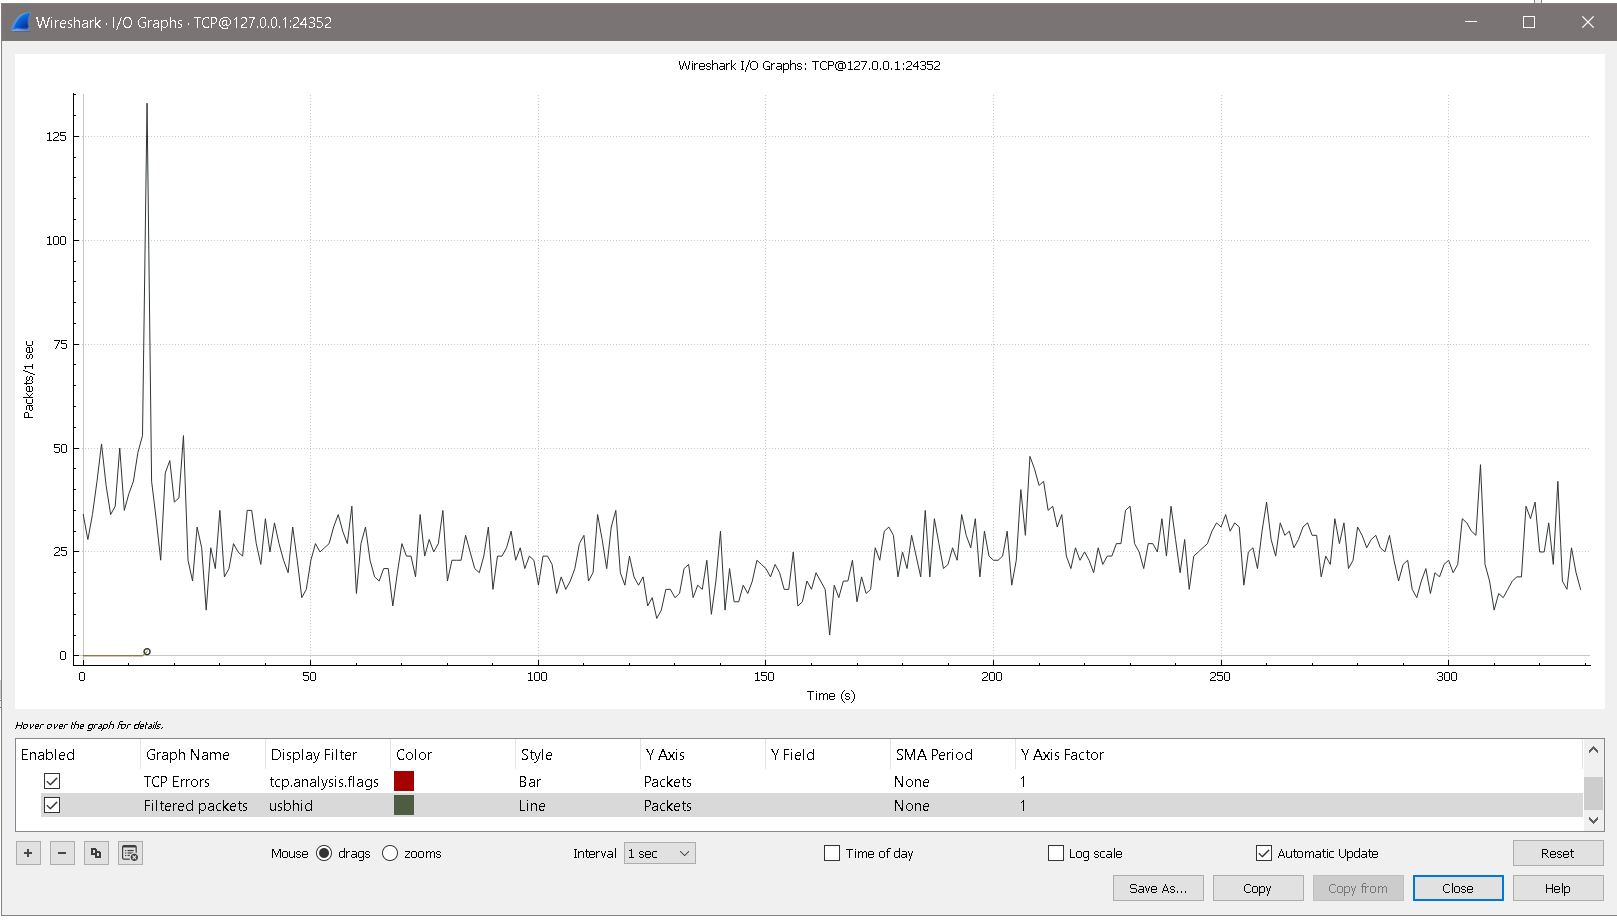The width and height of the screenshot is (1617, 921).
Task: Click Y Axis Factor 1 for TCP Errors
Action: coord(1023,782)
